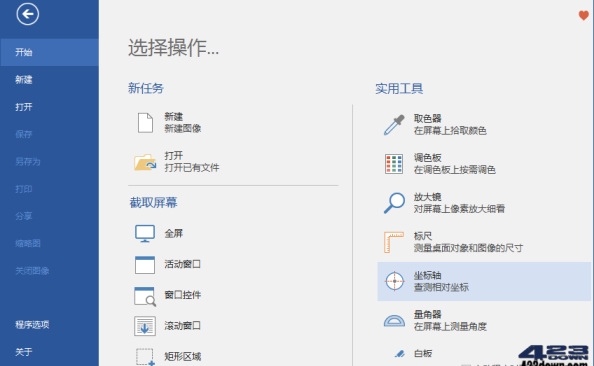Click 标尺 tool description text
The width and height of the screenshot is (594, 366).
[468, 248]
